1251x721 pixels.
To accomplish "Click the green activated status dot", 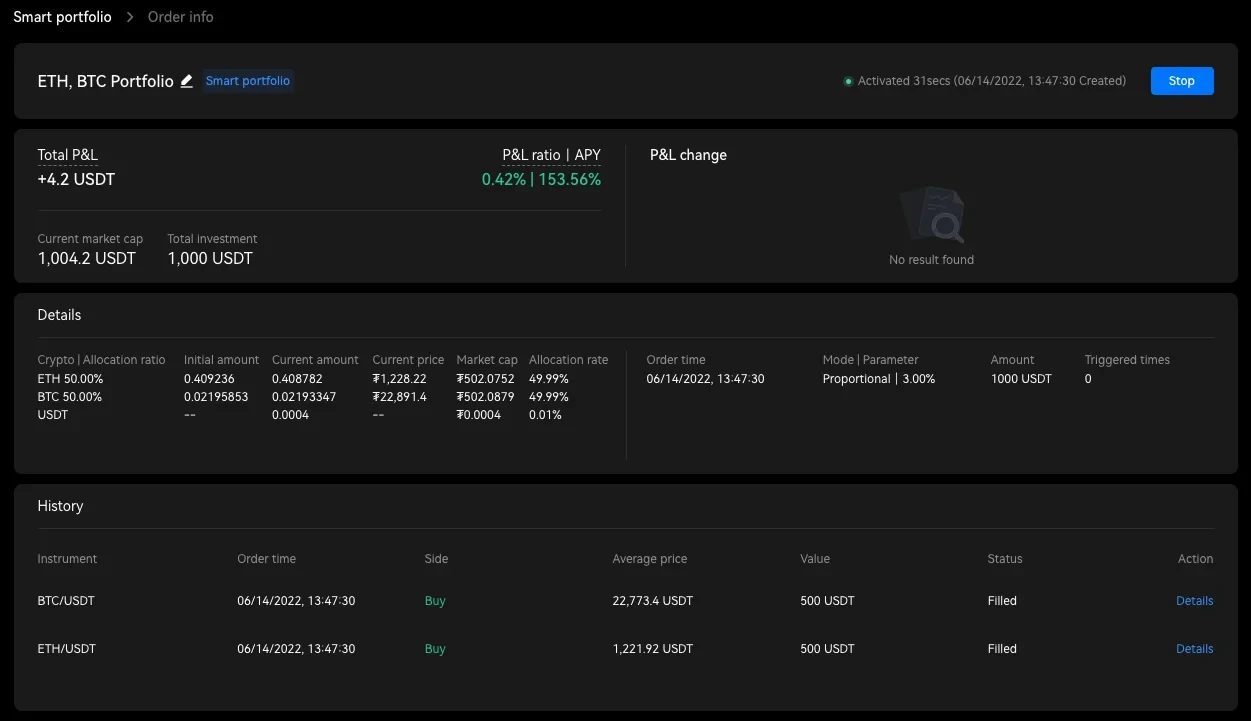I will (848, 81).
